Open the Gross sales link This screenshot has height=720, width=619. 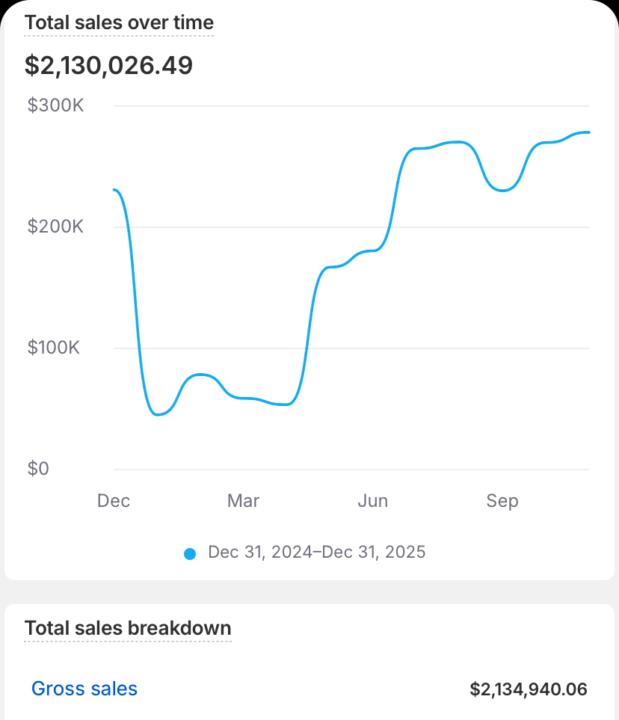click(84, 688)
